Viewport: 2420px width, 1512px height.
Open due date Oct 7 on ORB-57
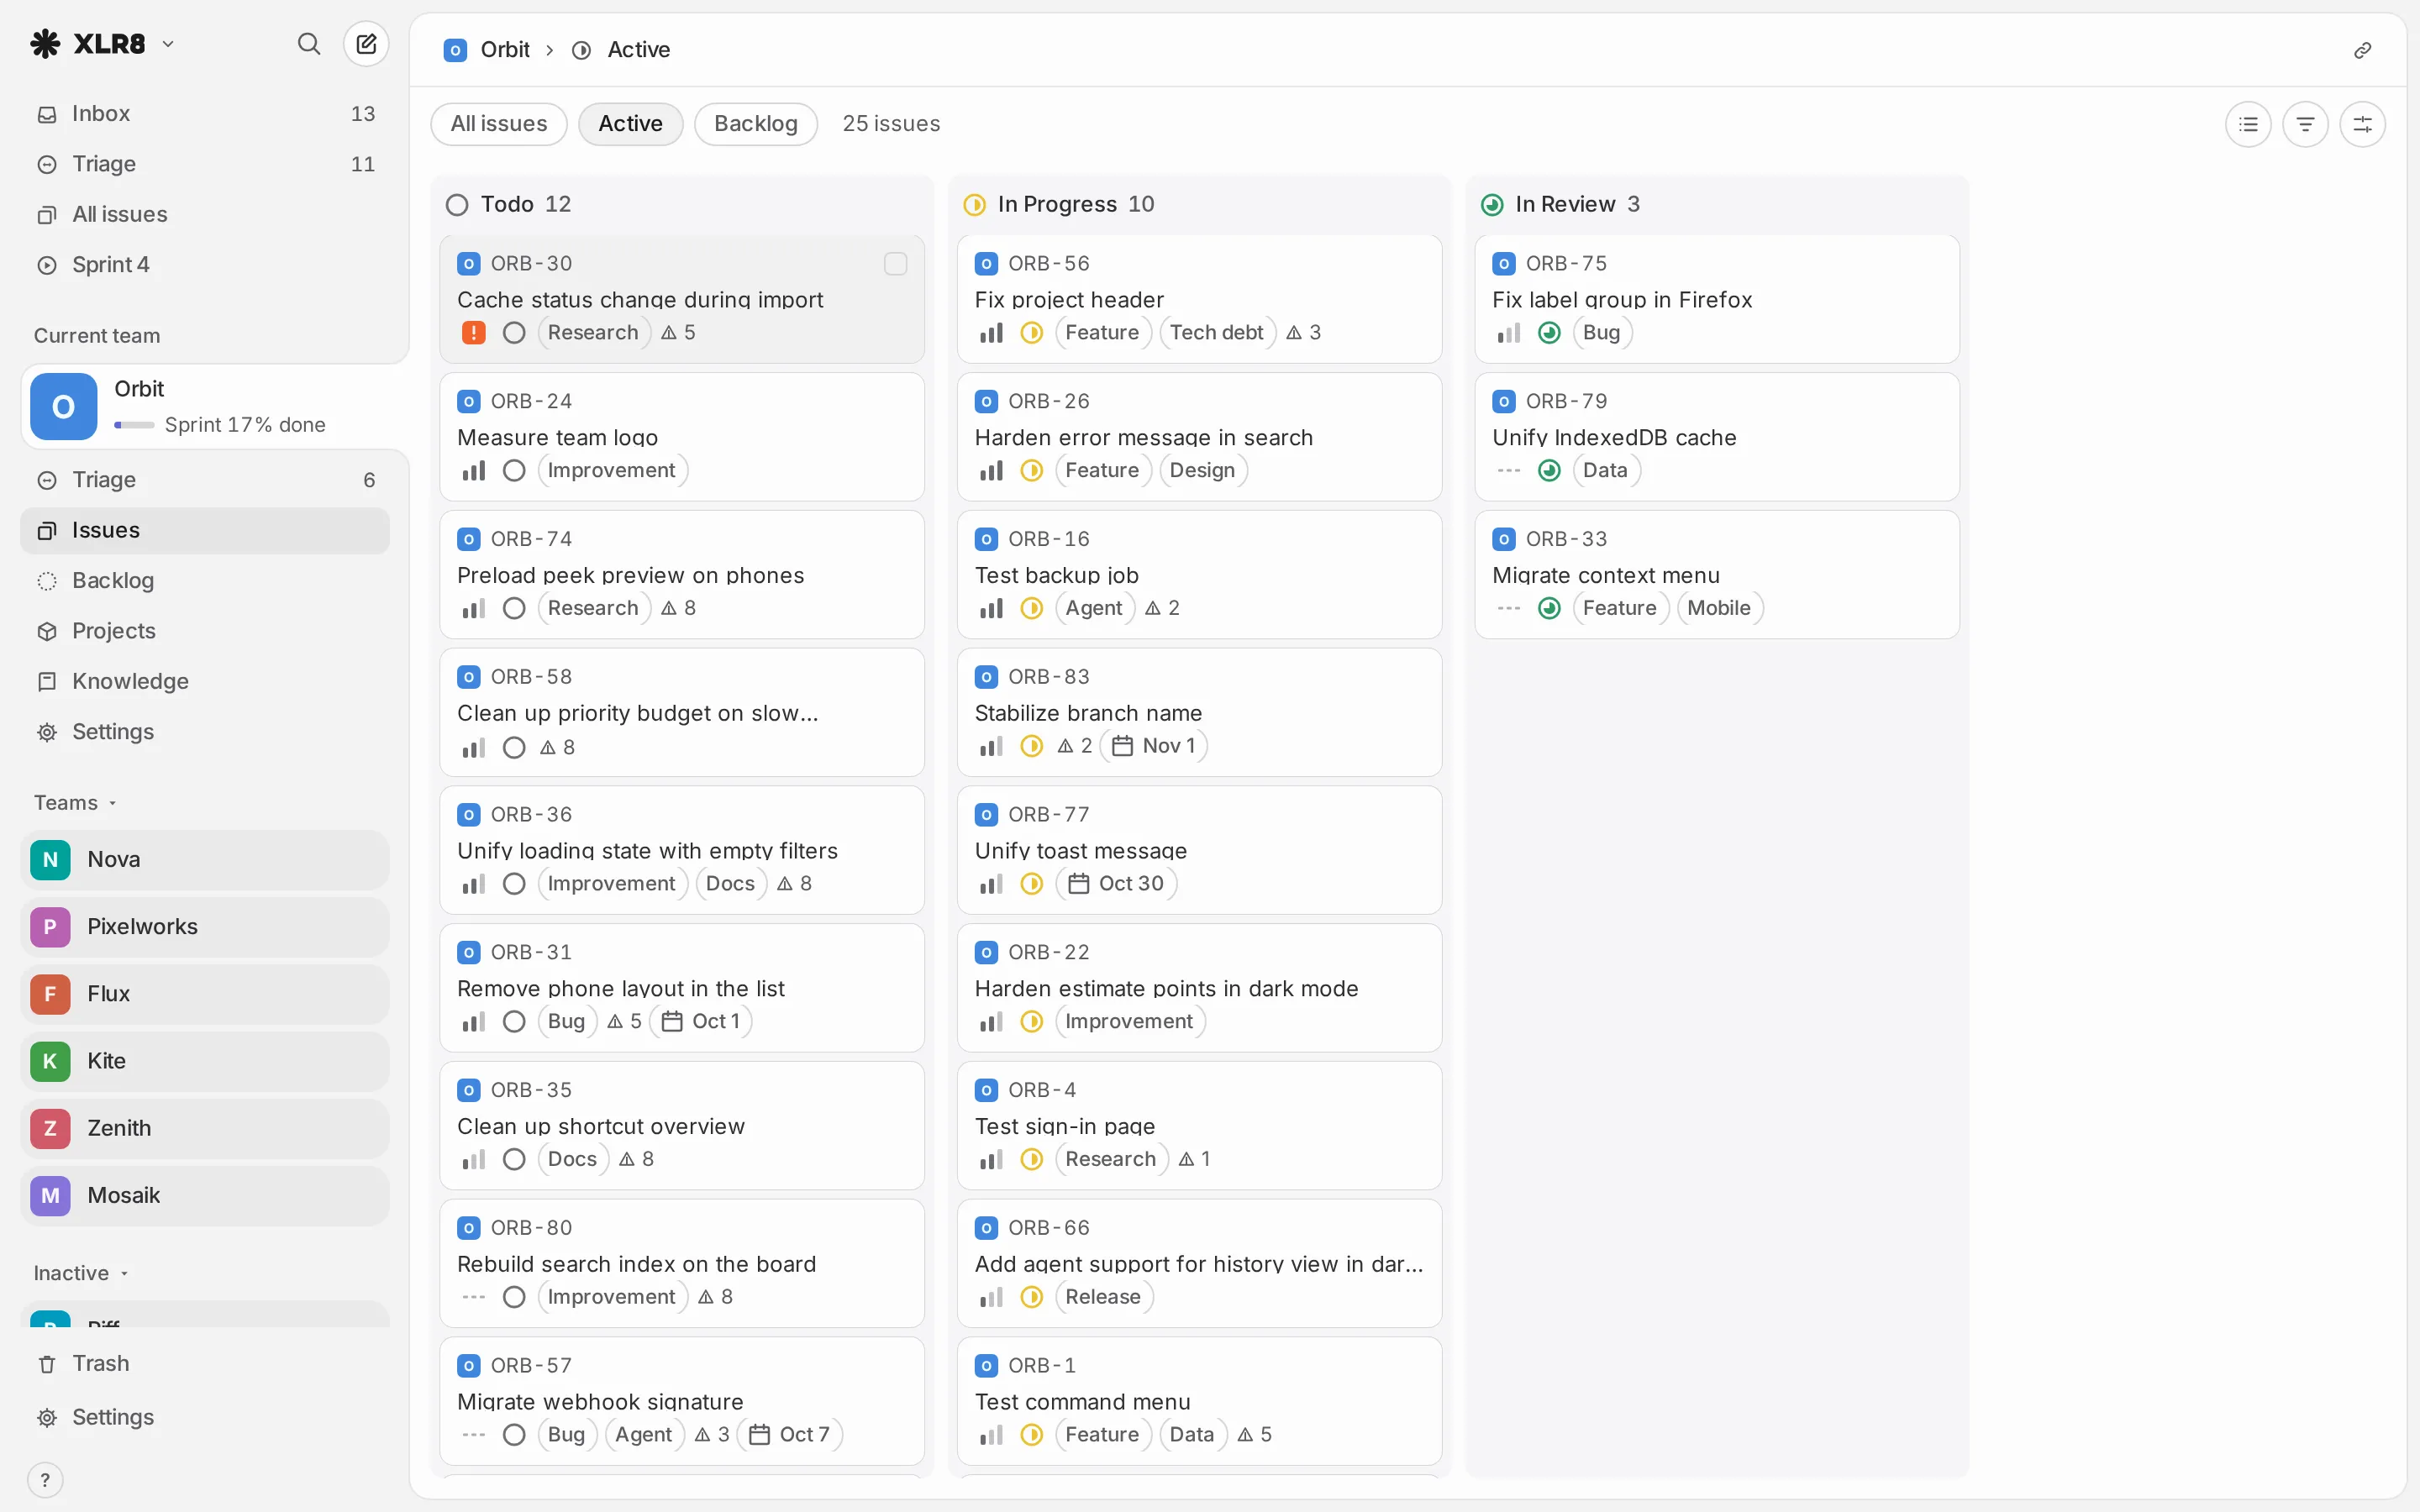tap(790, 1435)
